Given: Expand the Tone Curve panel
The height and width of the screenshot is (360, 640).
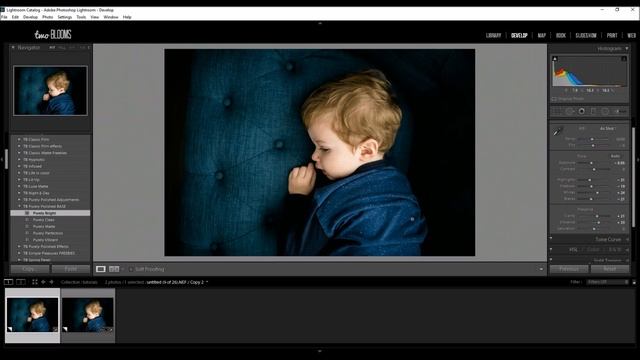Looking at the screenshot, I should pos(627,240).
